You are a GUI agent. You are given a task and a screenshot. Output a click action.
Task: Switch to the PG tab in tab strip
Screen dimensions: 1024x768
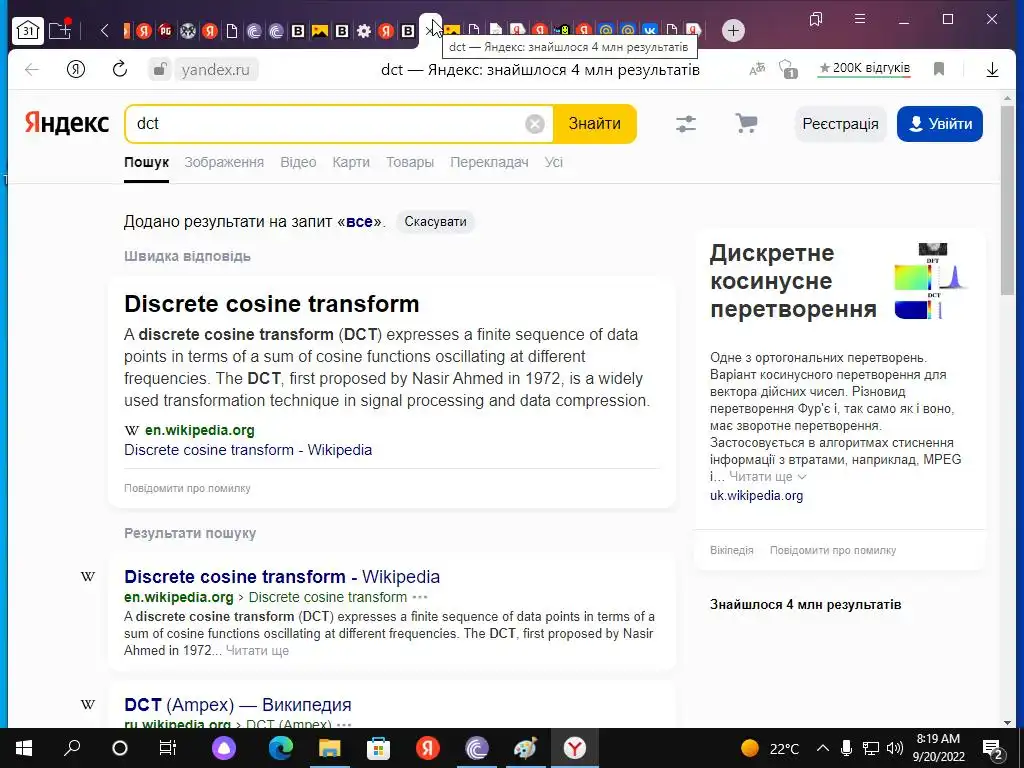166,30
